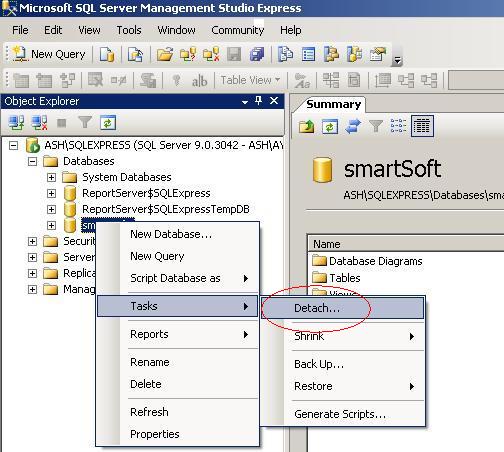
Task: Toggle pin on Object Explorer panel
Action: [258, 101]
